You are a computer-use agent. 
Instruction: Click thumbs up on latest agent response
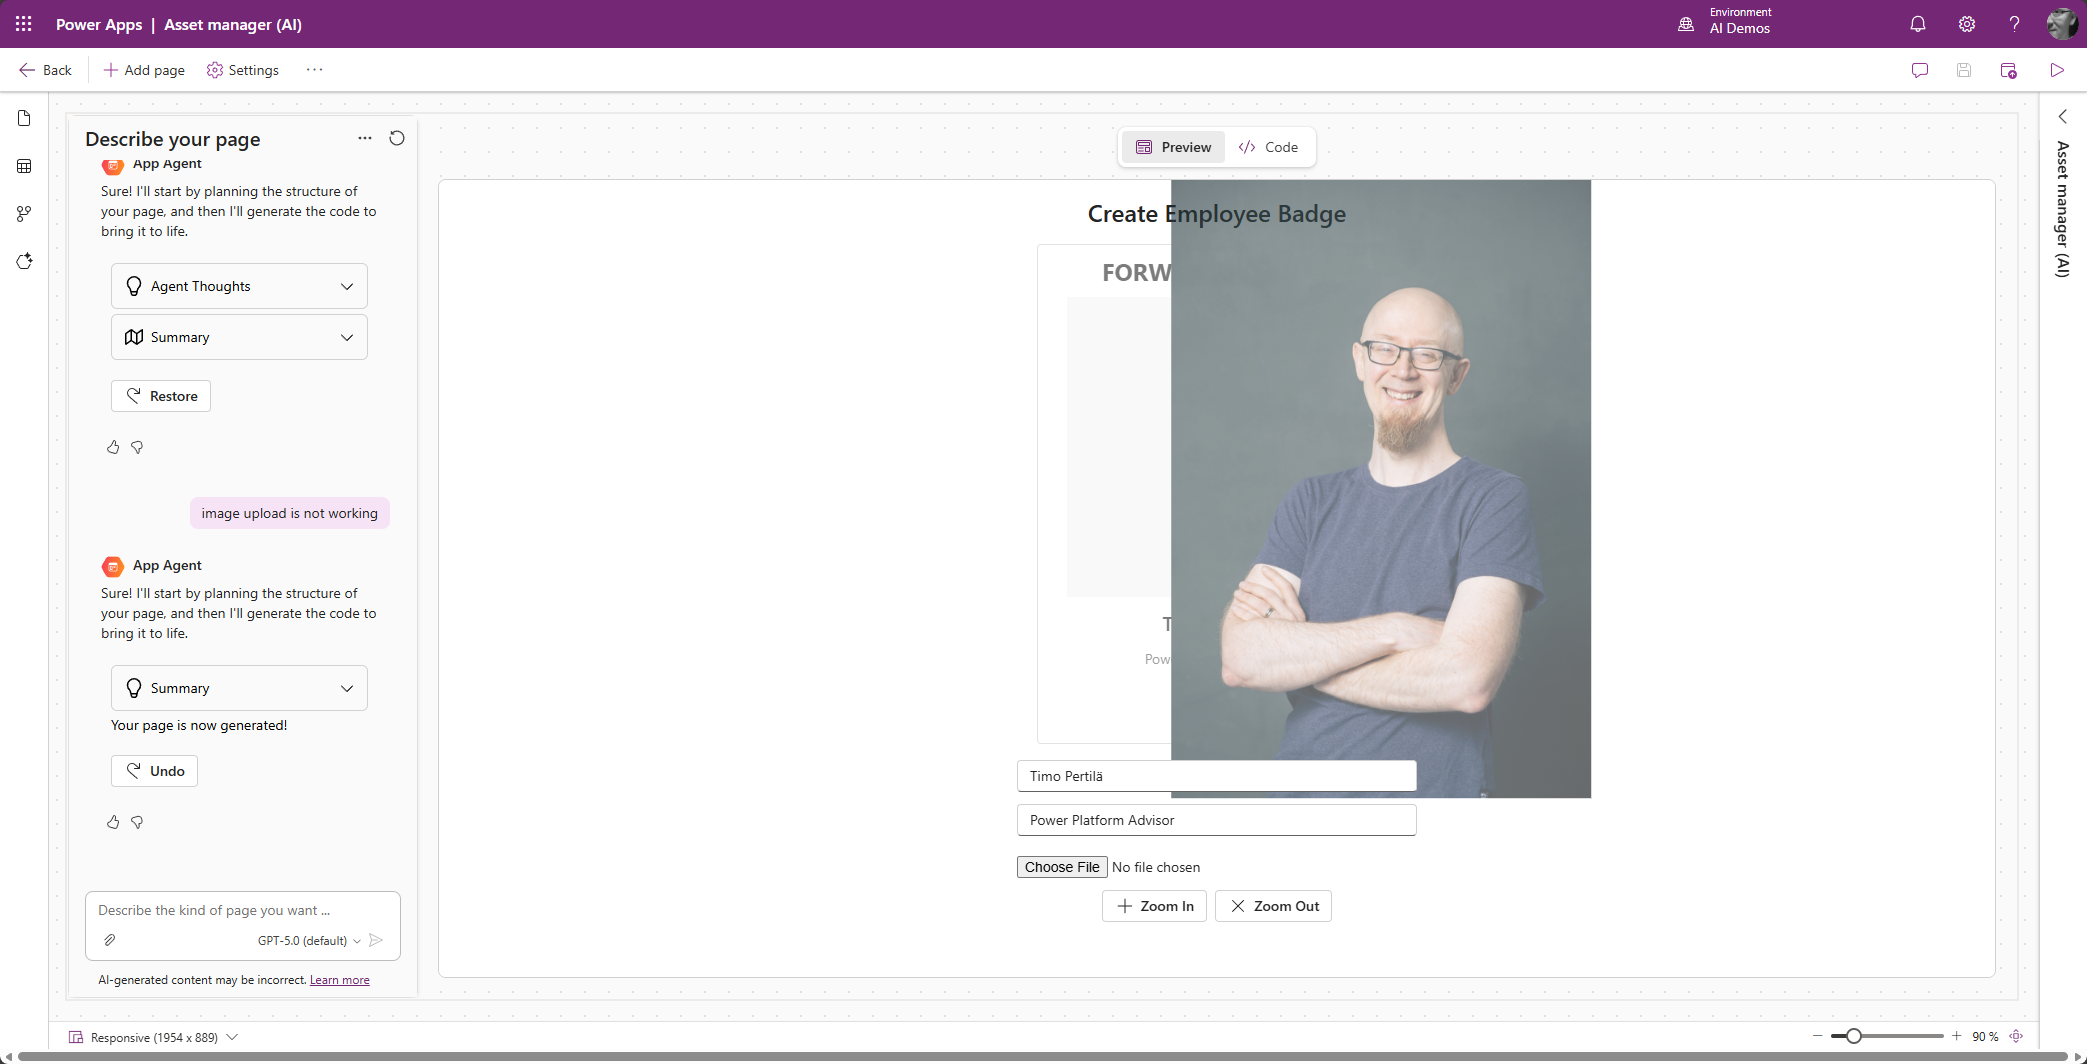pyautogui.click(x=113, y=822)
